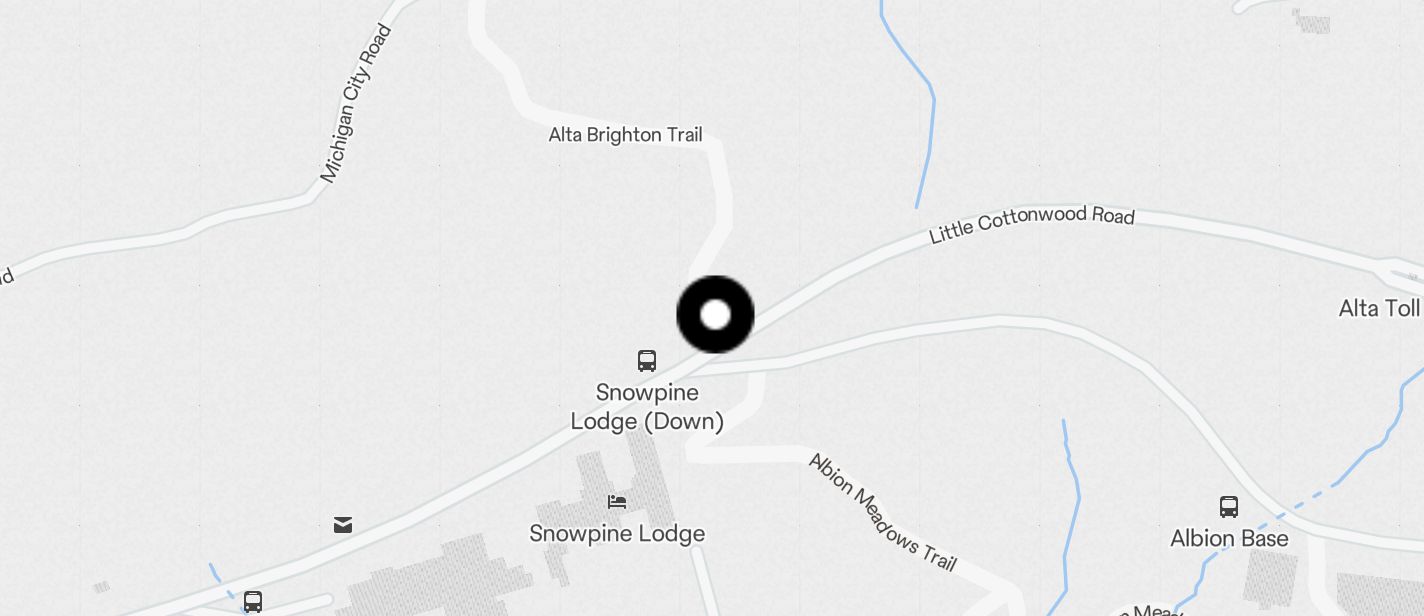Select the small building in the top-right corner
The image size is (1424, 616).
click(x=1311, y=21)
